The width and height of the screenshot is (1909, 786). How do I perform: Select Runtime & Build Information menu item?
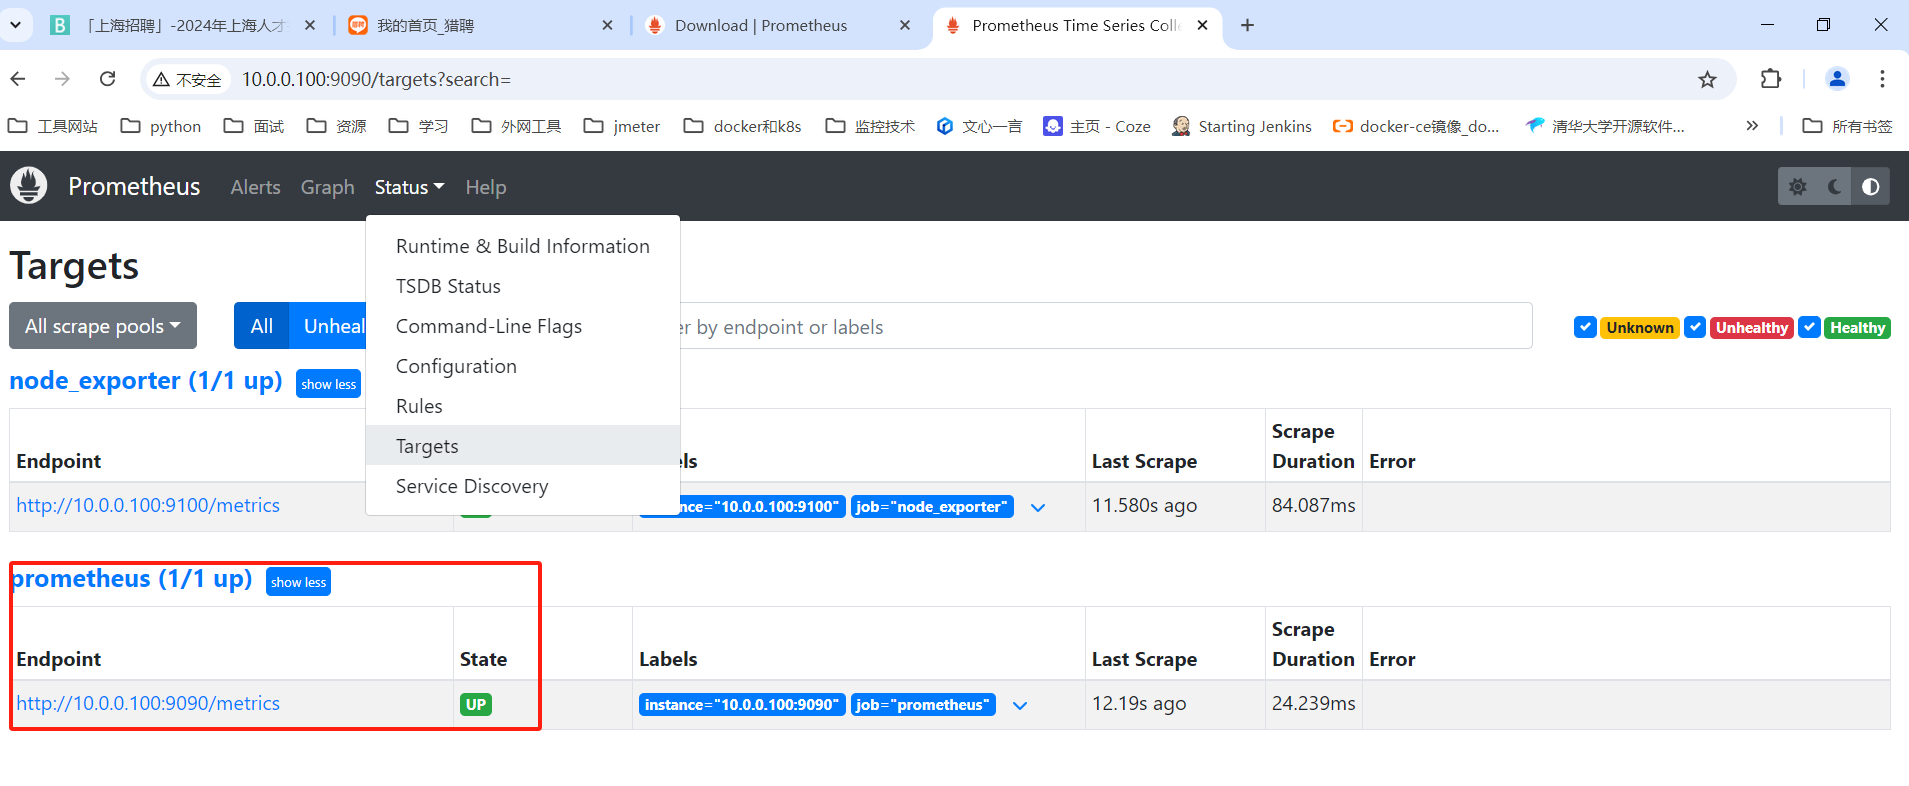(523, 246)
